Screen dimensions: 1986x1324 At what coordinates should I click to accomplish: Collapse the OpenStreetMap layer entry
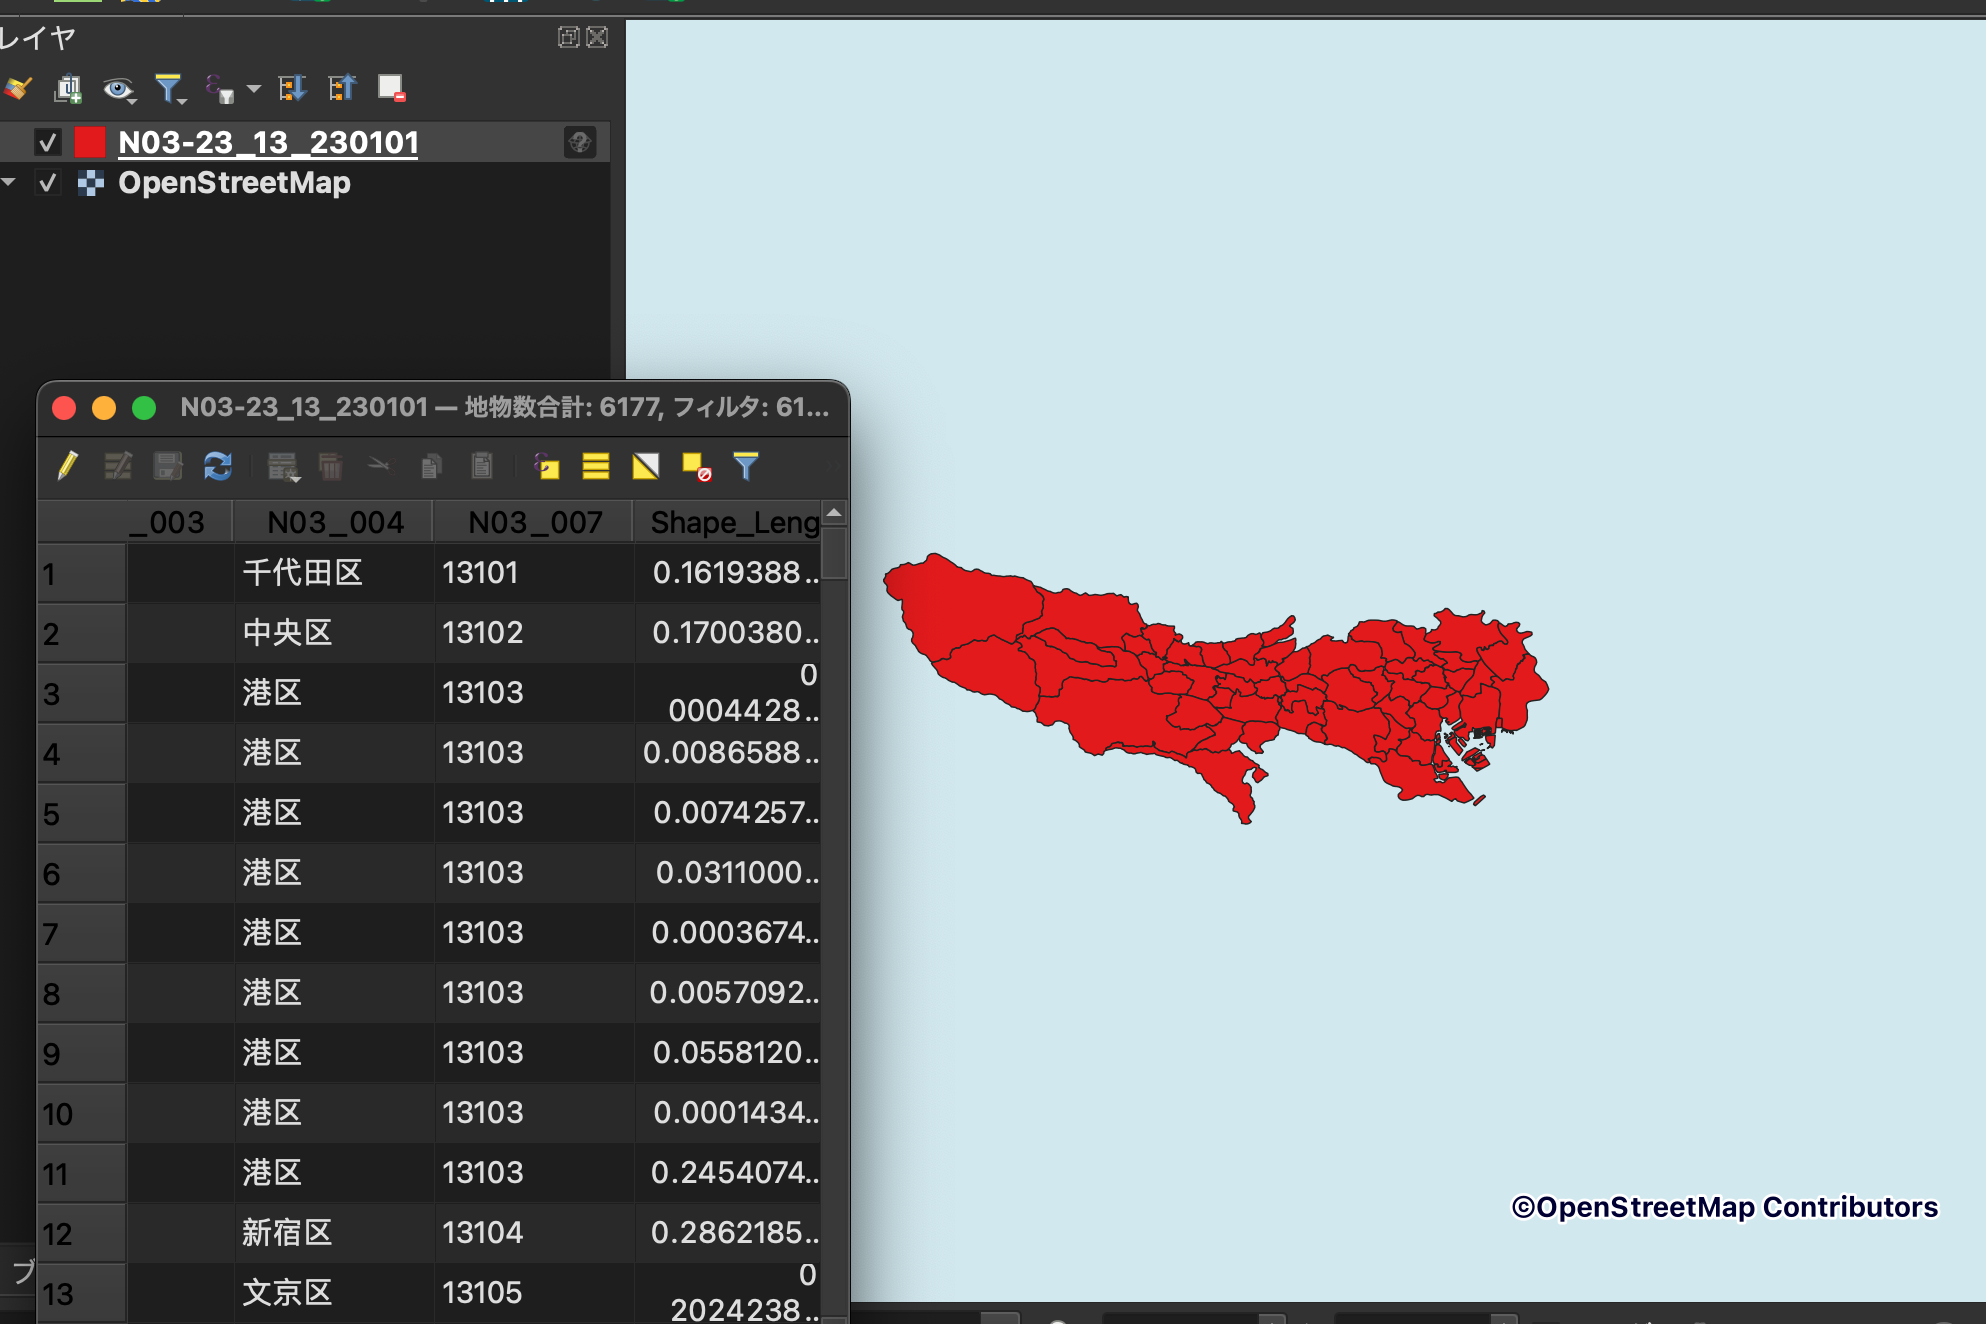click(x=10, y=182)
